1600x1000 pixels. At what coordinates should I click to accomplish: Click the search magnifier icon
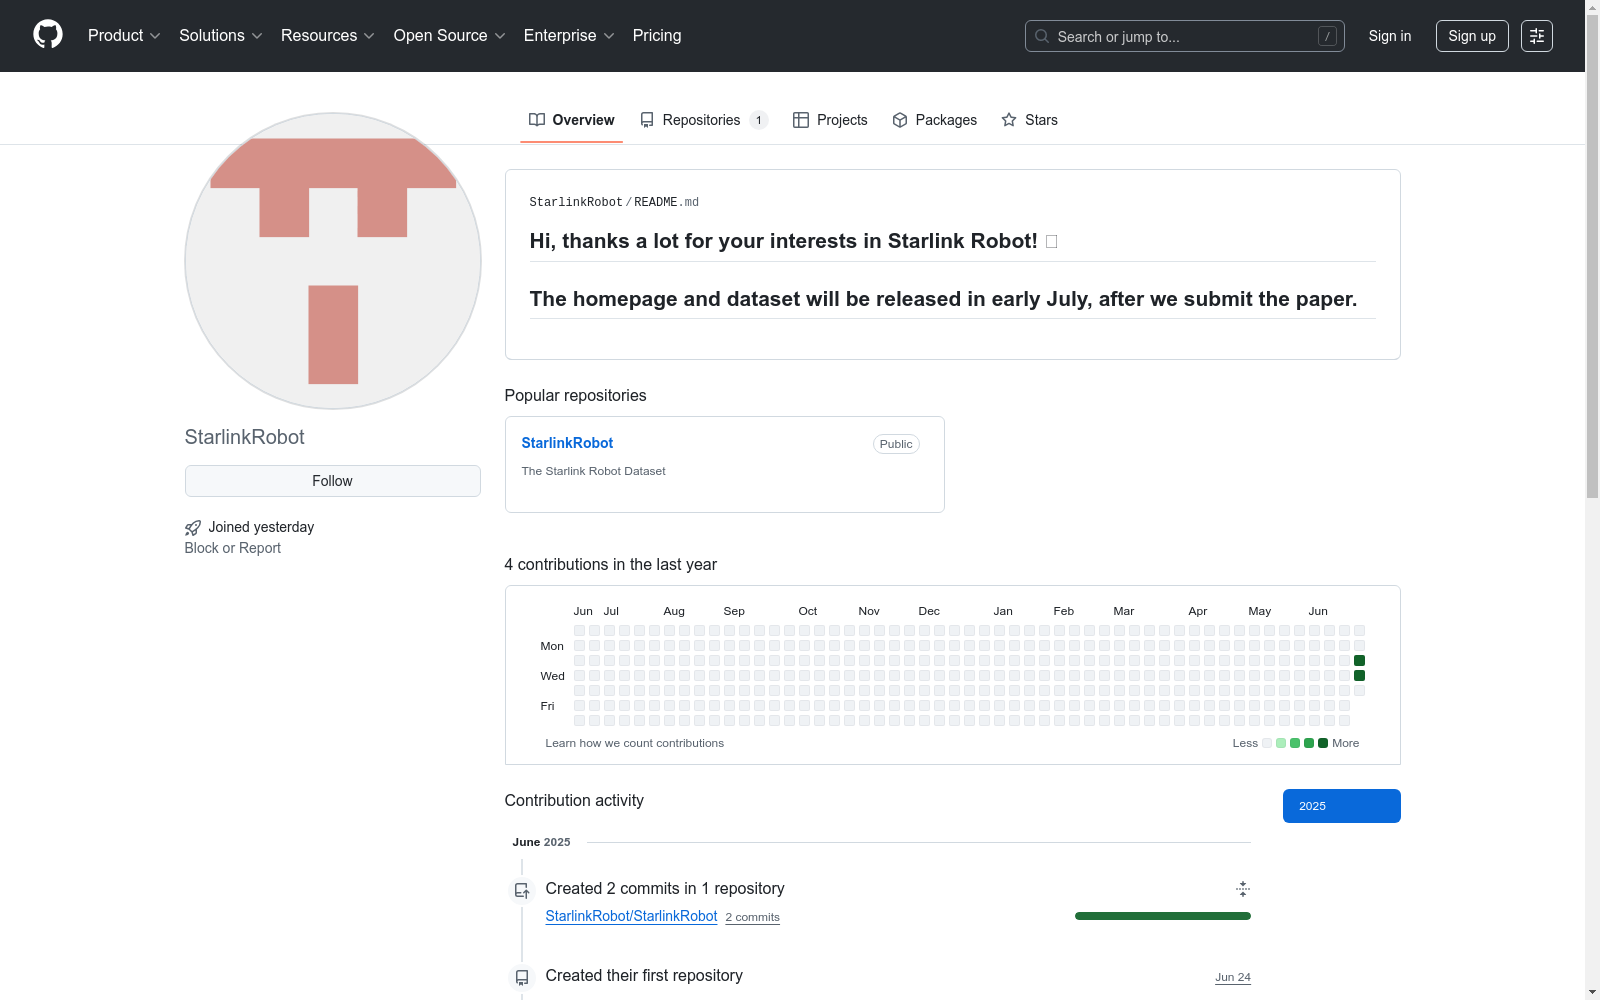(1042, 36)
